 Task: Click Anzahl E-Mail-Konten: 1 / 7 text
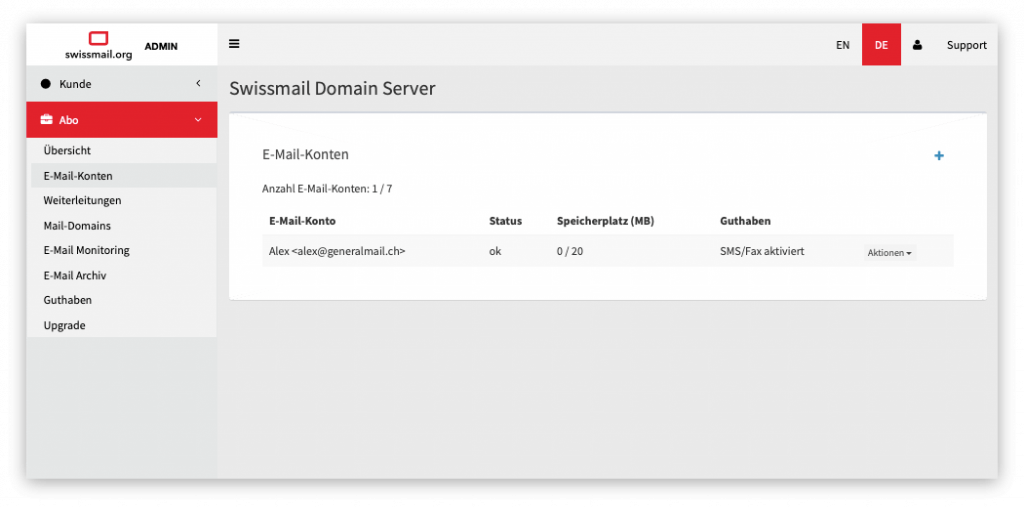tap(327, 189)
